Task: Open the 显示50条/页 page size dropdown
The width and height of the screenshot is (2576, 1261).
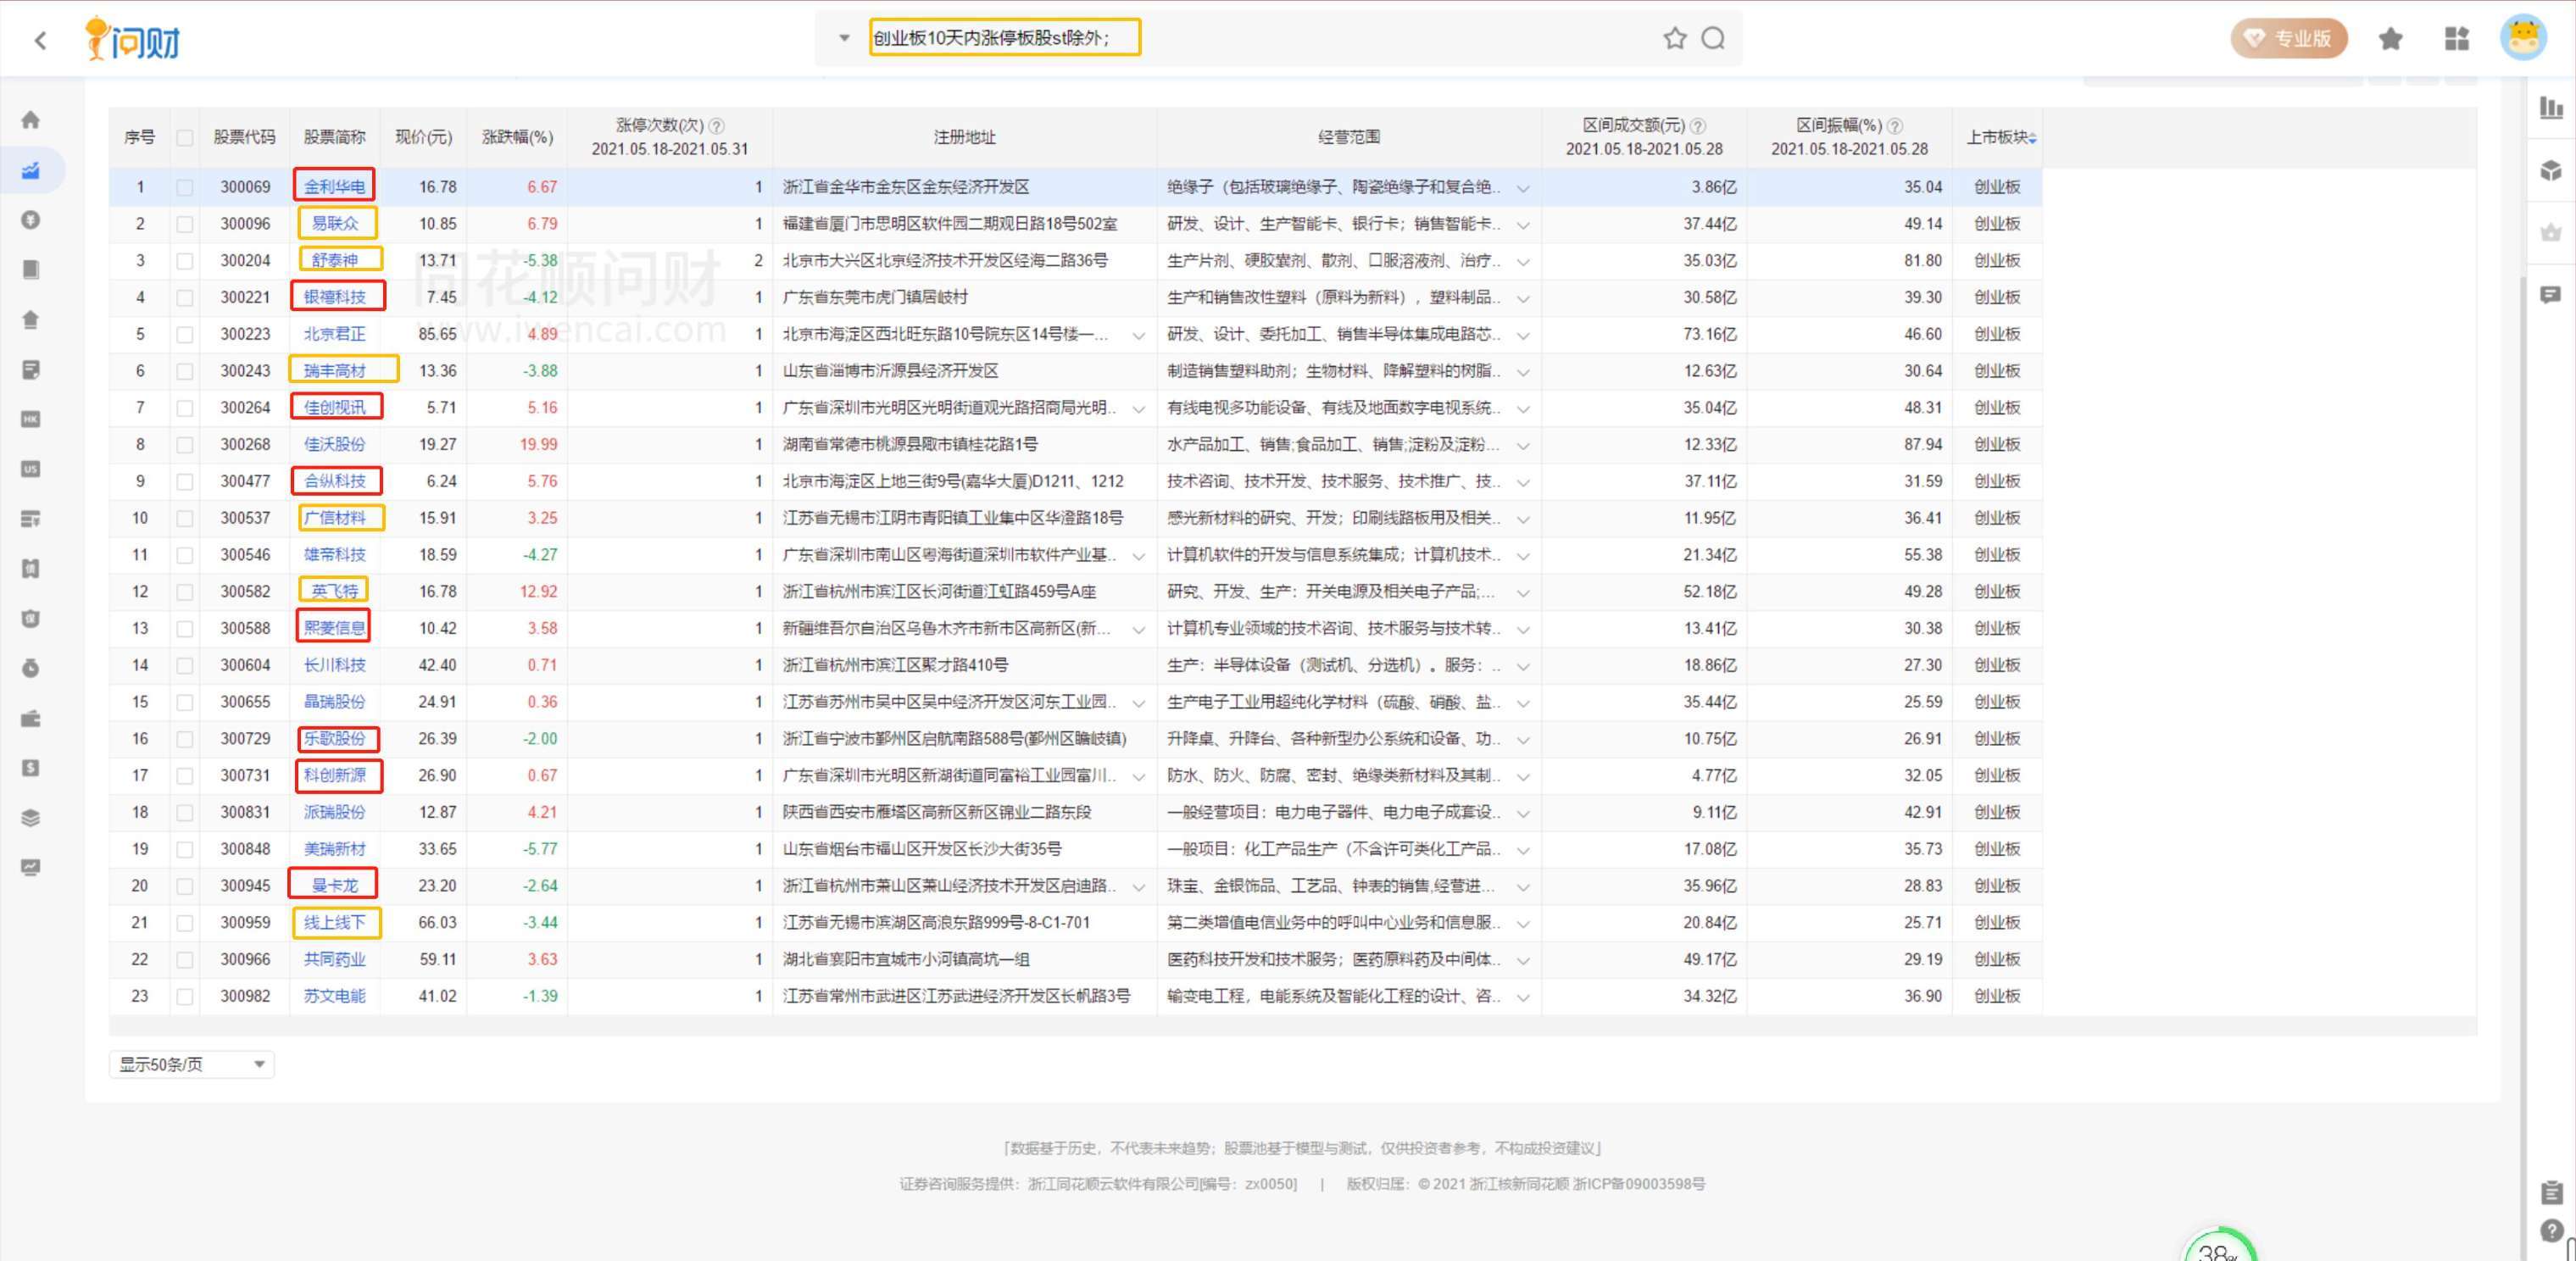Action: pyautogui.click(x=192, y=1064)
